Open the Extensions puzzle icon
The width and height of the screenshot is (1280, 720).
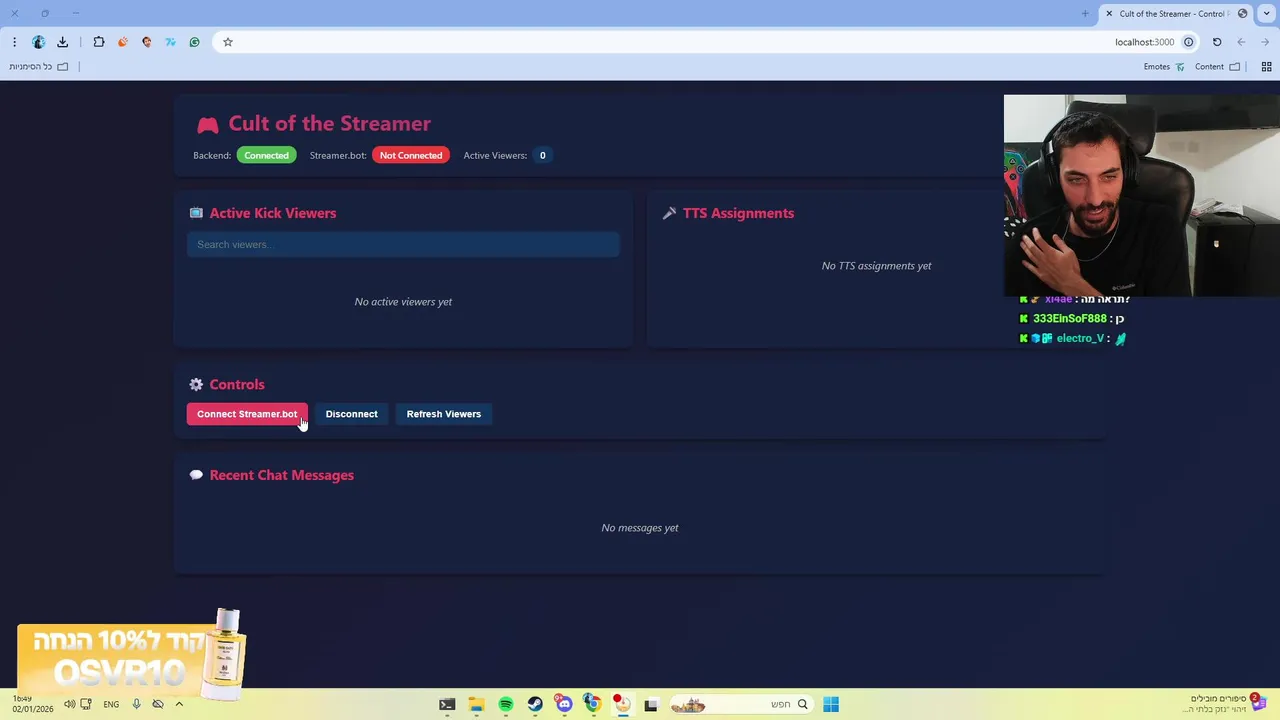pos(99,42)
